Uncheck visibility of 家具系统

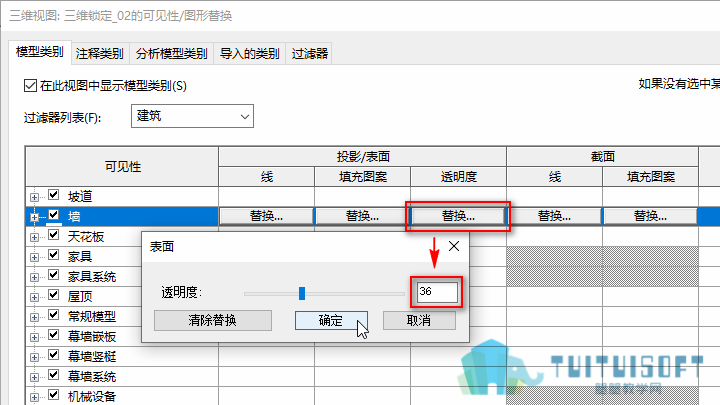click(x=54, y=275)
